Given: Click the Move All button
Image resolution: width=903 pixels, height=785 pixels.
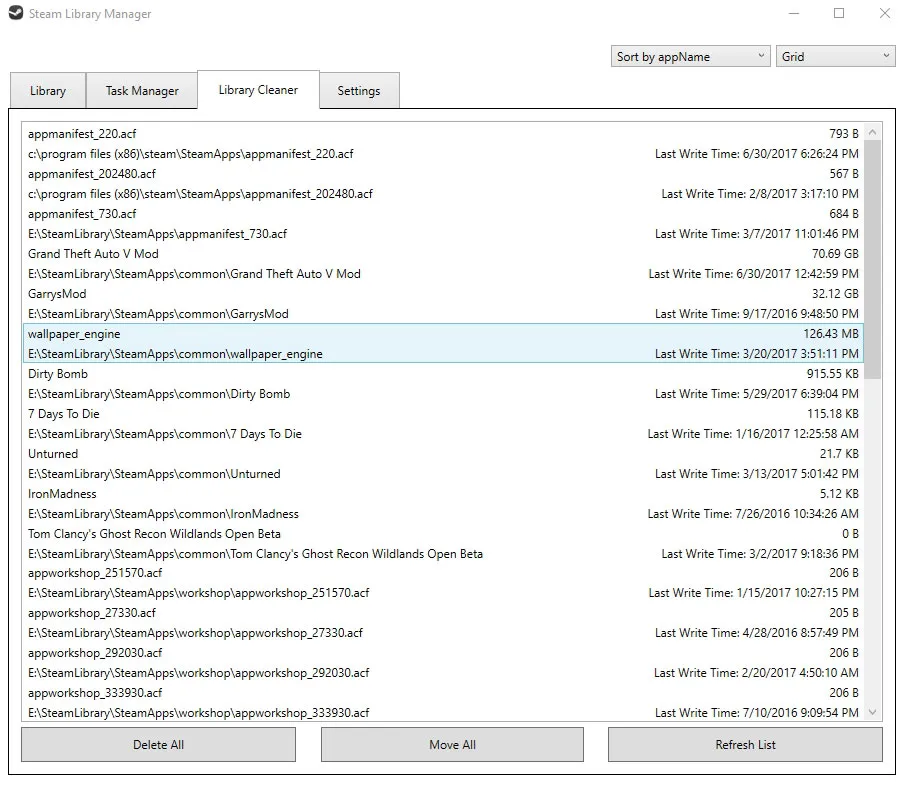Looking at the screenshot, I should [452, 745].
